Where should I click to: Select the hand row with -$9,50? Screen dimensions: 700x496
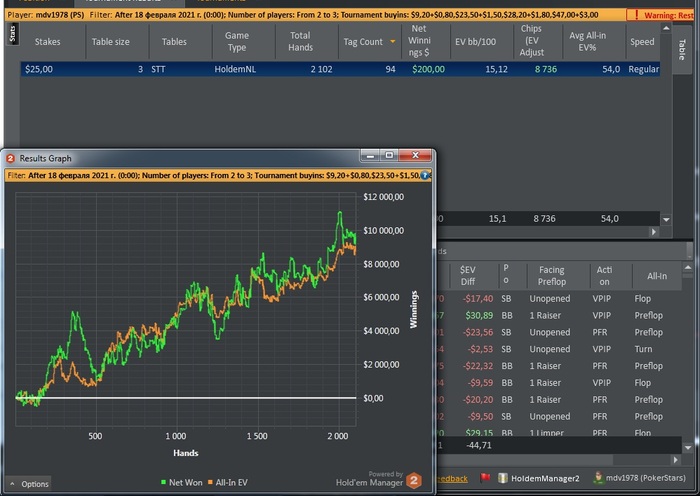560,417
